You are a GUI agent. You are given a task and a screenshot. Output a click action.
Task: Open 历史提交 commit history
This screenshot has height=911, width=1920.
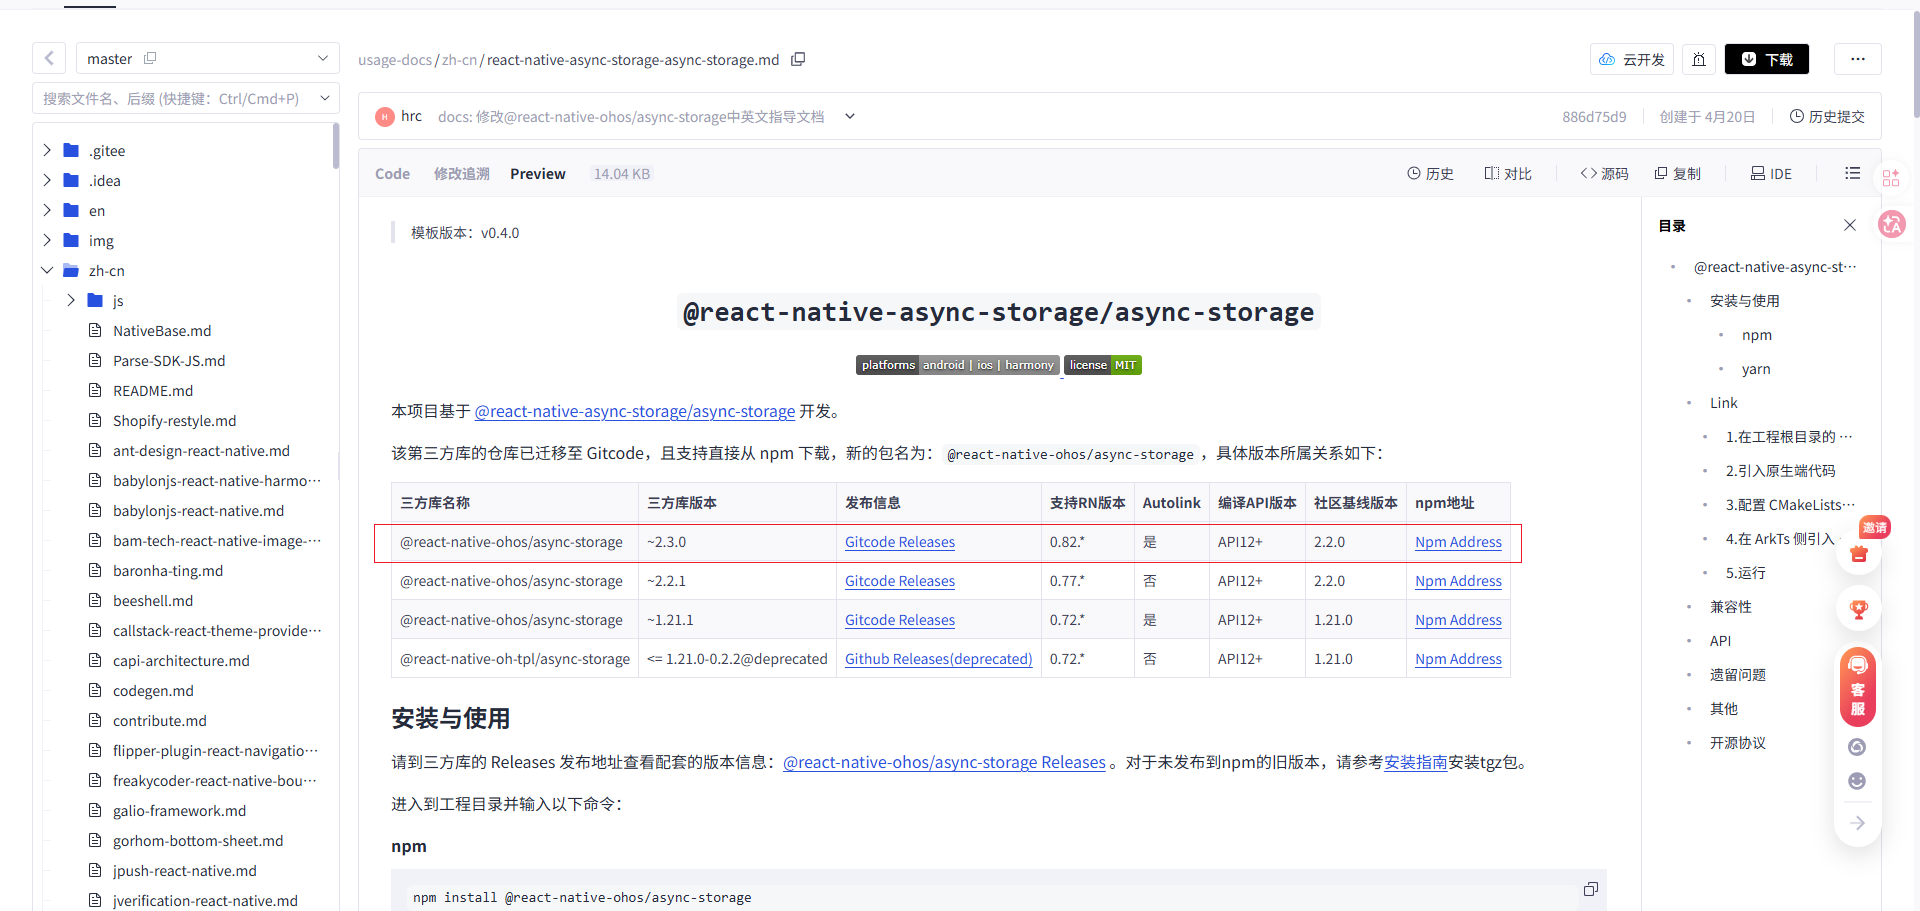point(1827,116)
